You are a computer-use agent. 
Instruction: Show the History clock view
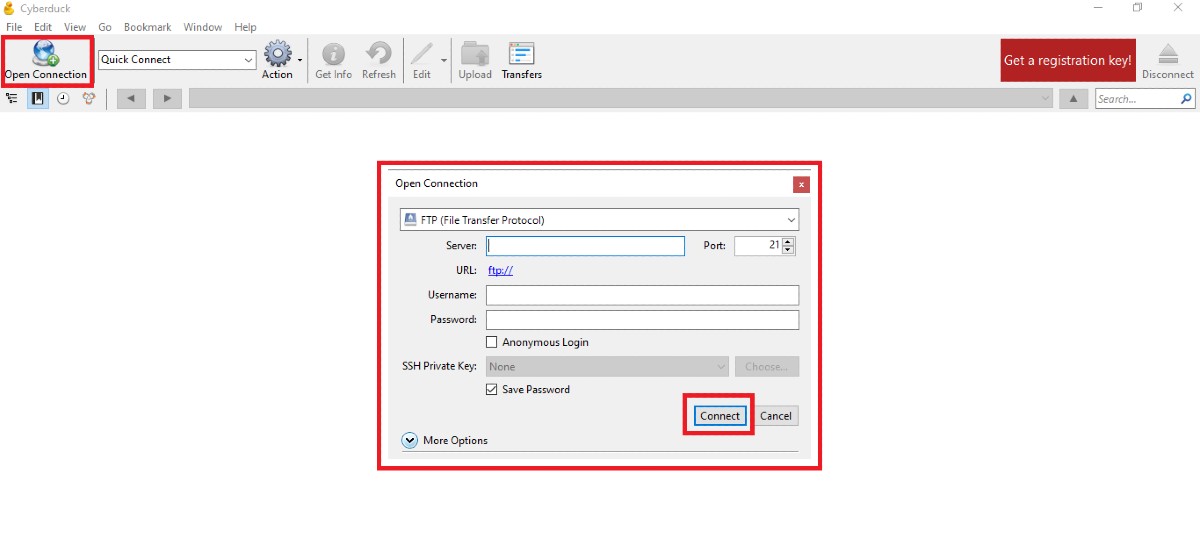[x=63, y=99]
